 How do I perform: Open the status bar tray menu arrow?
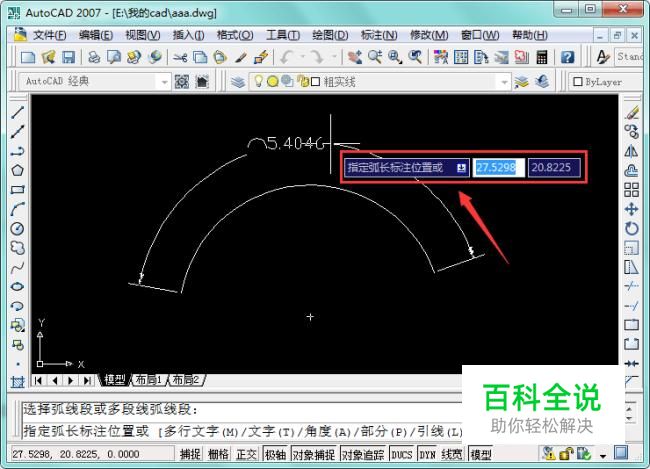(x=603, y=456)
